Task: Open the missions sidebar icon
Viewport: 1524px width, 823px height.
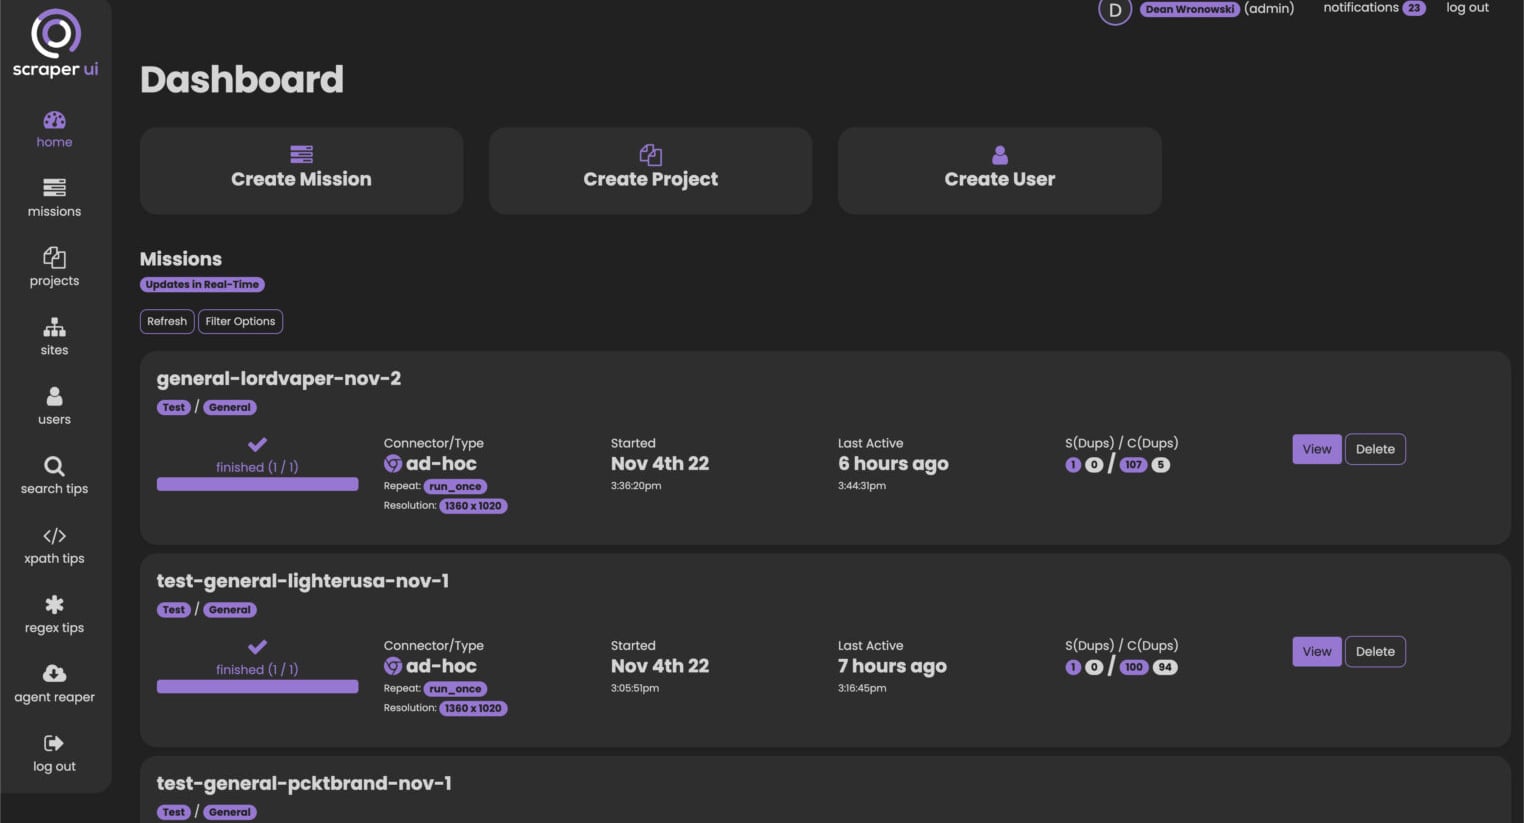Action: click(x=54, y=188)
